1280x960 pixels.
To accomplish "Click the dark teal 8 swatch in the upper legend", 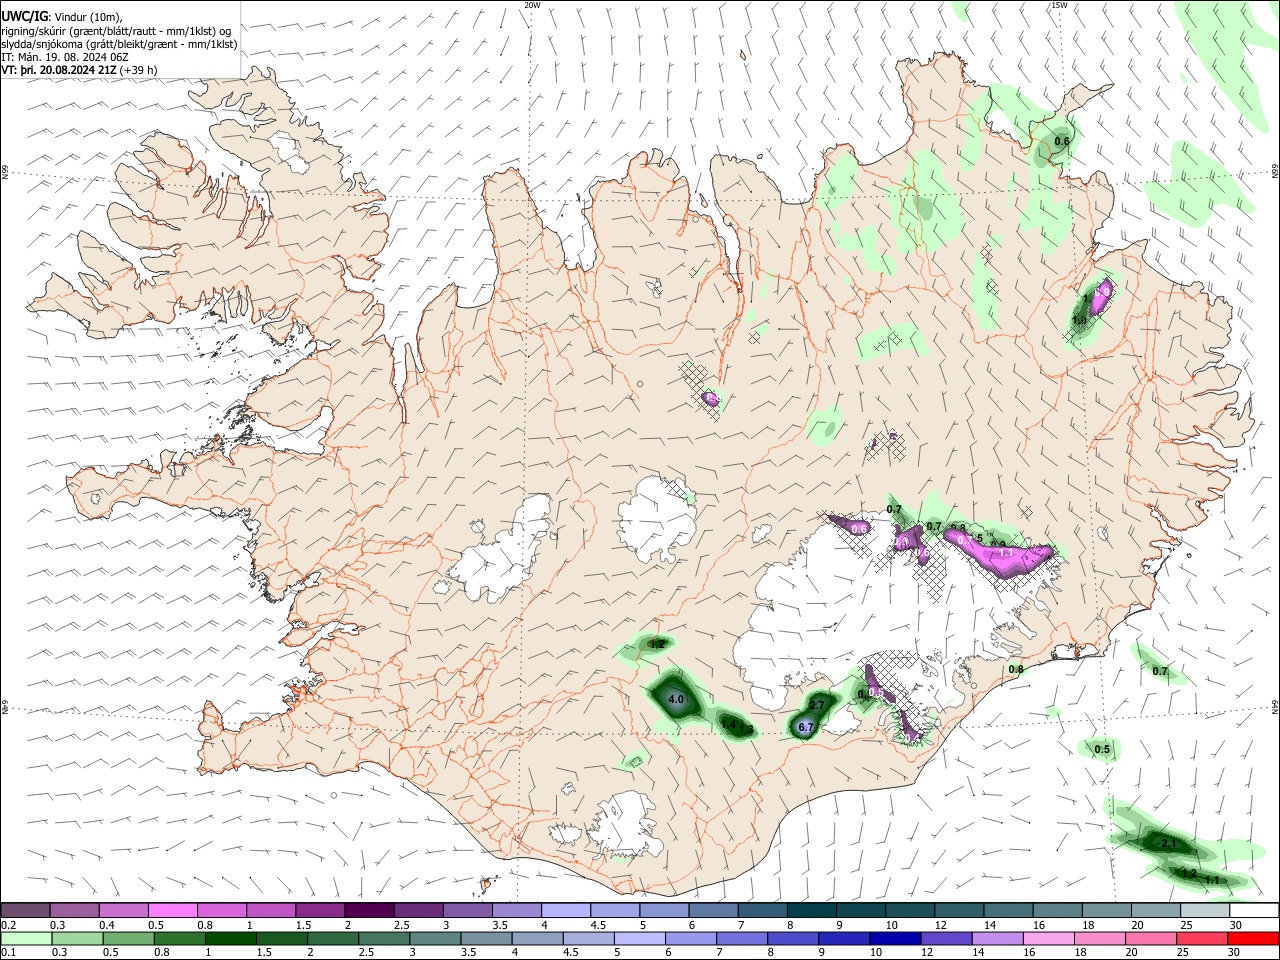I will (812, 911).
